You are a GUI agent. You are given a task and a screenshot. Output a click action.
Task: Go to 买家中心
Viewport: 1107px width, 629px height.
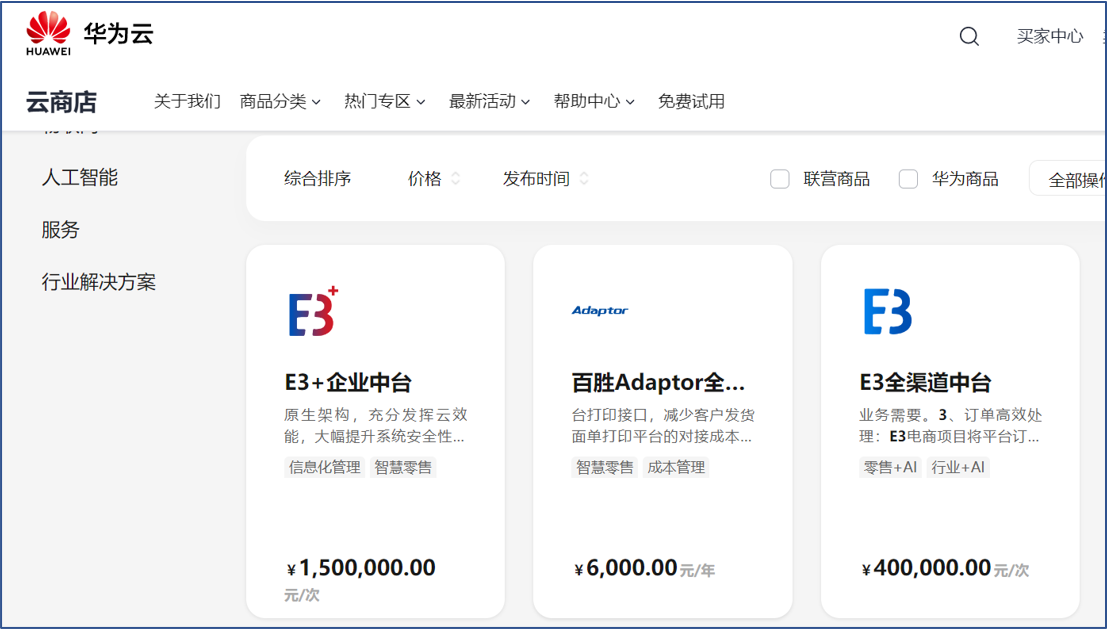[1050, 37]
